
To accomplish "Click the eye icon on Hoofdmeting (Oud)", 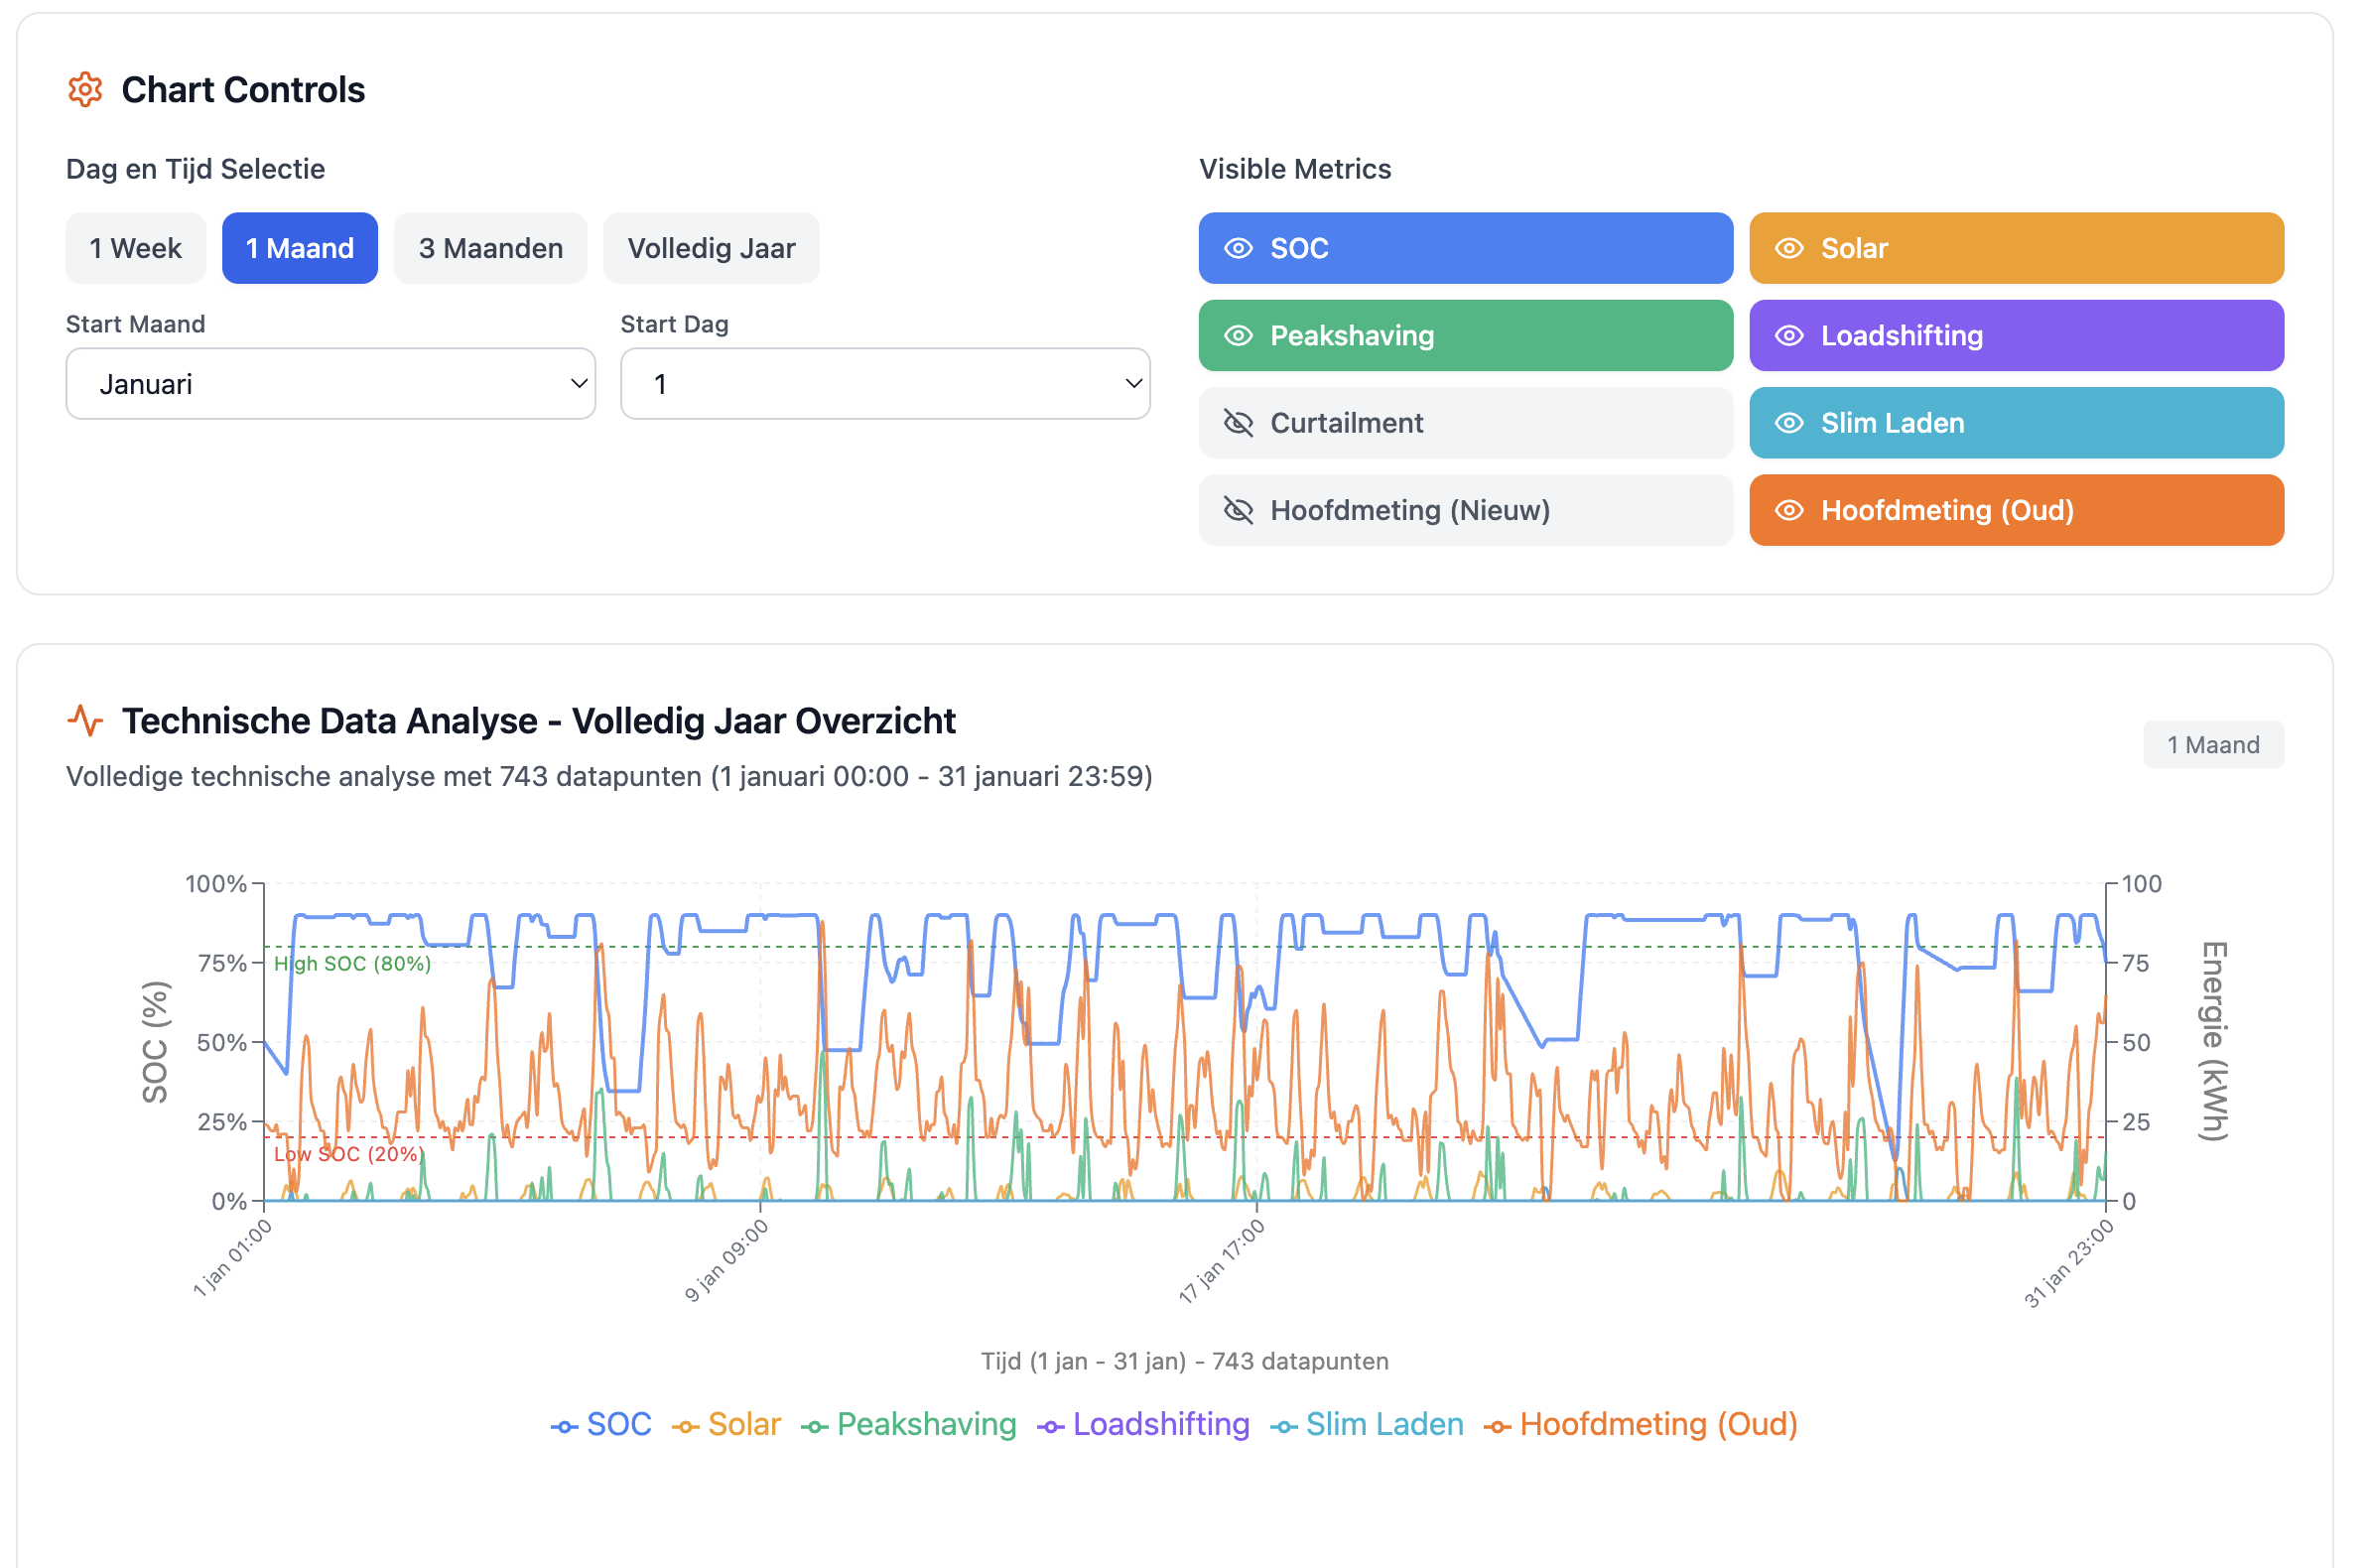I will 1788,510.
